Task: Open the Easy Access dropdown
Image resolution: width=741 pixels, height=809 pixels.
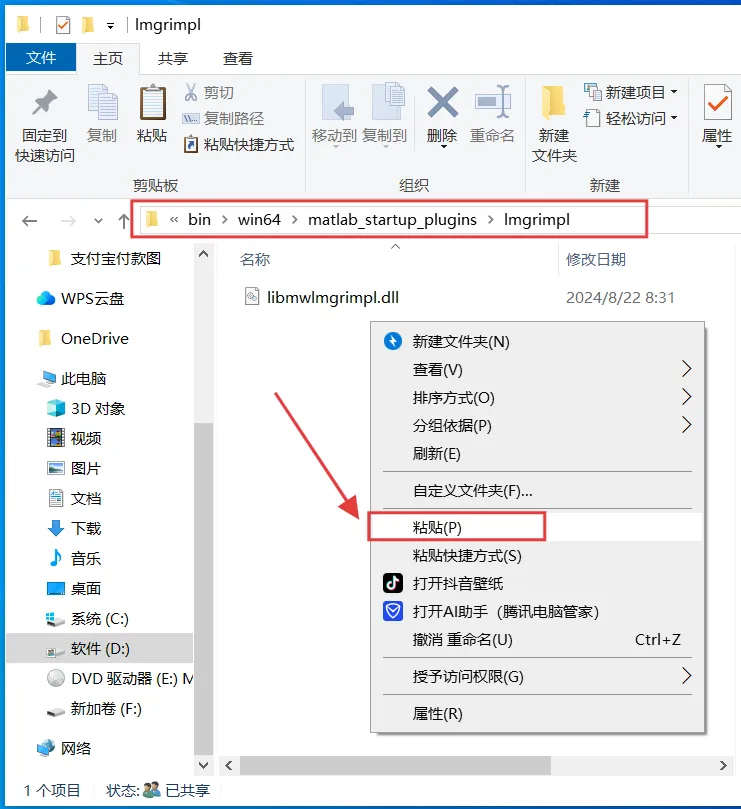Action: point(631,119)
